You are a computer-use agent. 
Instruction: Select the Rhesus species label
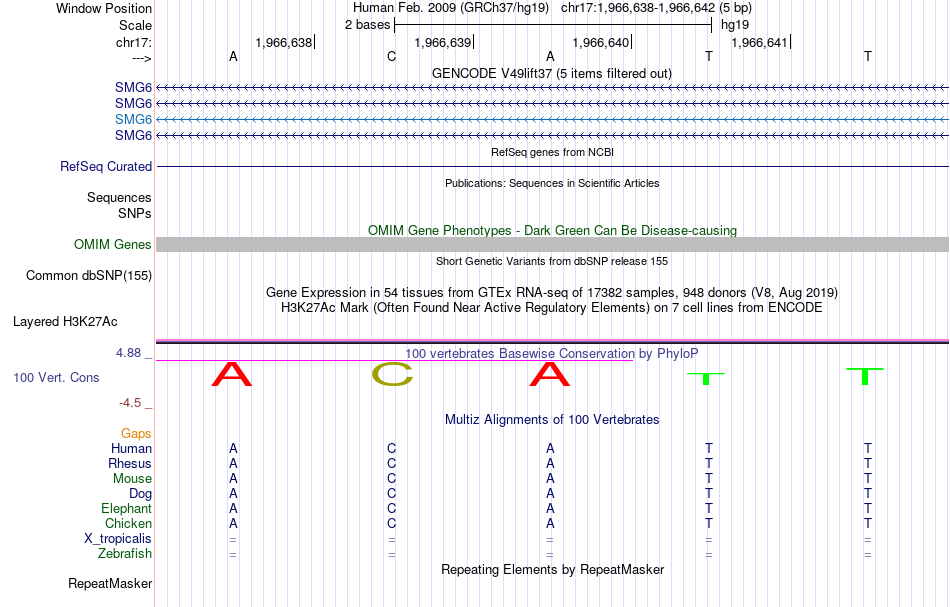130,463
